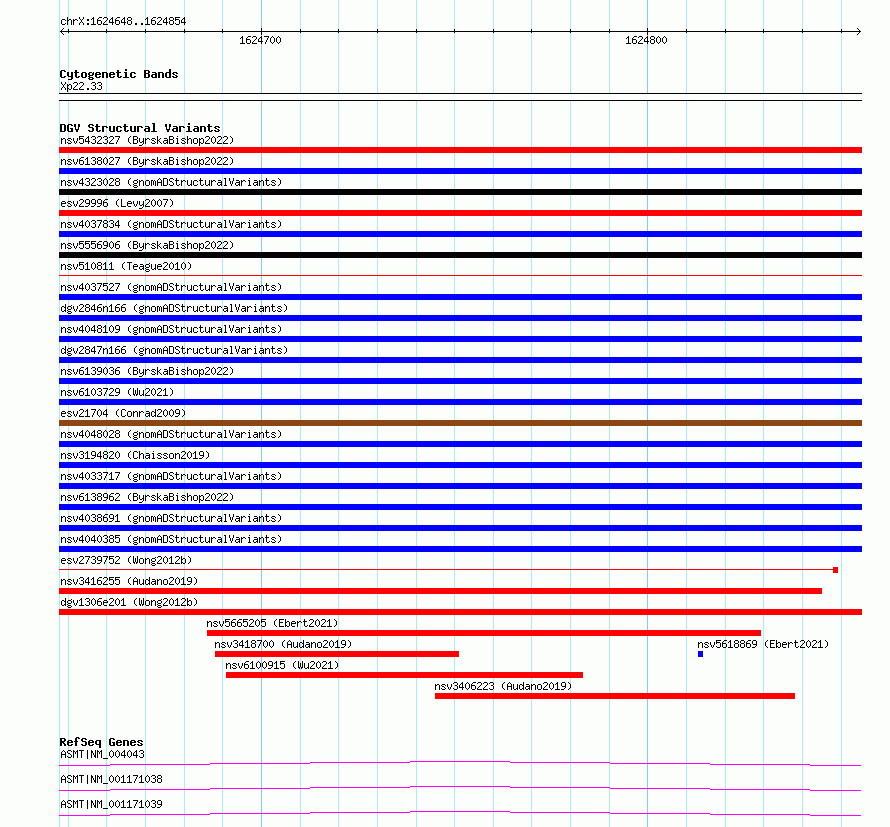Screen dimensions: 890x827
Task: Click the nsv3194820 (Chaisson2019) label
Action: point(135,455)
